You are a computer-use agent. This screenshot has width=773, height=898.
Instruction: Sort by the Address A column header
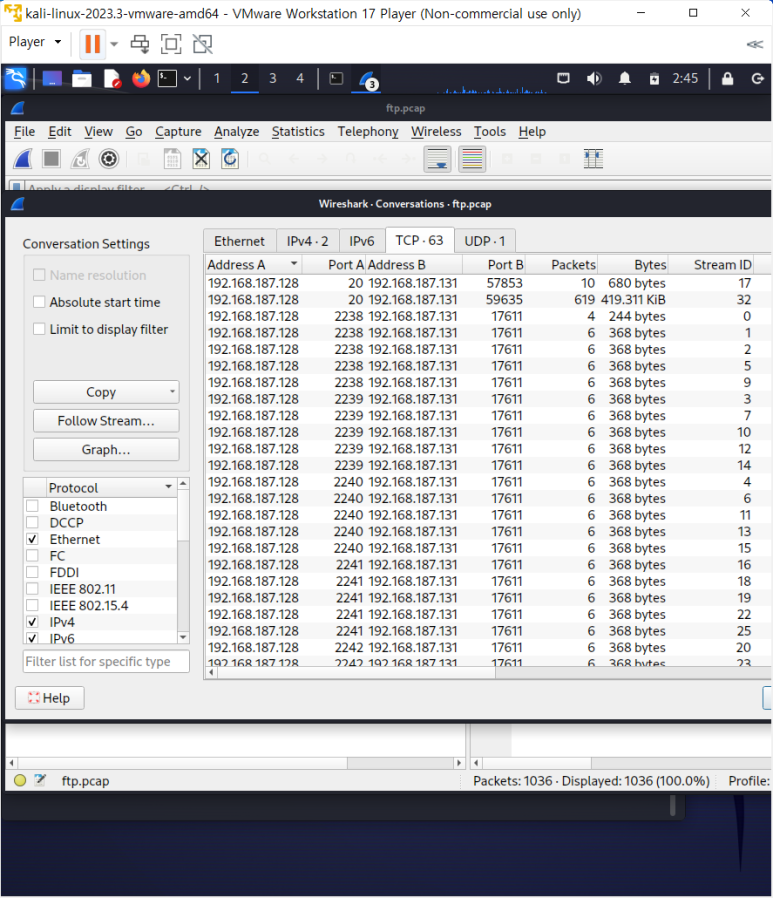(x=253, y=265)
